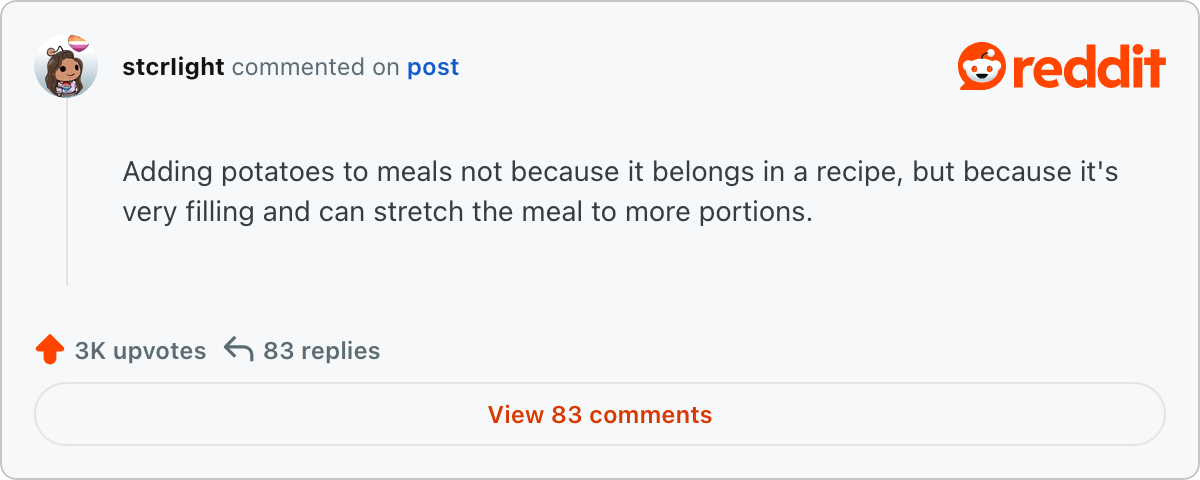Click the word "upvotes" beside the arrow
Image resolution: width=1200 pixels, height=480 pixels.
[x=159, y=352]
